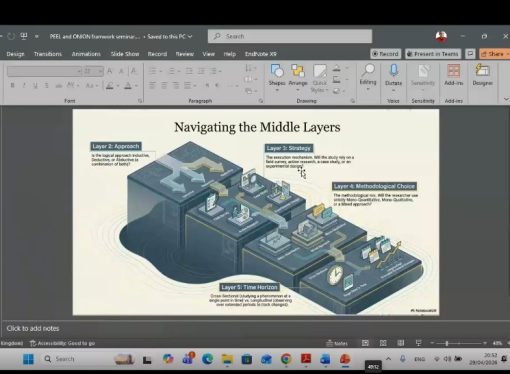Click the Shape Effects icon

pos(337,90)
